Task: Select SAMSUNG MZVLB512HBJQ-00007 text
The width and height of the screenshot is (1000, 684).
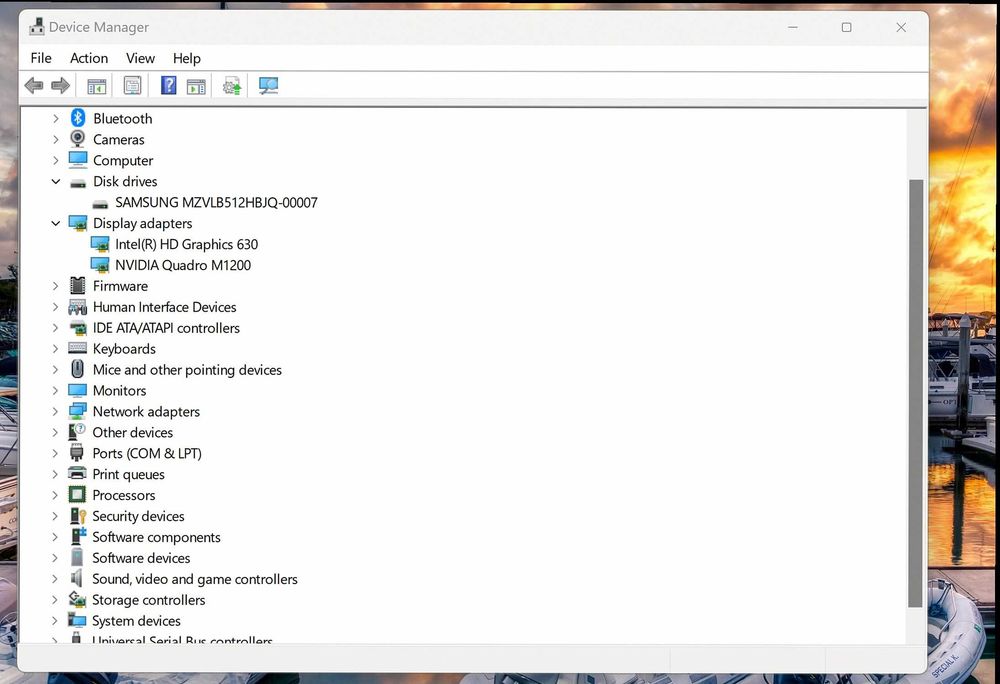Action: pos(216,203)
